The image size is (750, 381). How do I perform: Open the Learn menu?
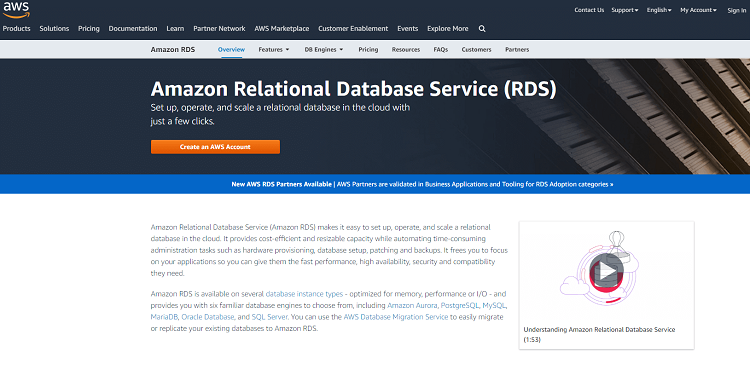click(175, 29)
